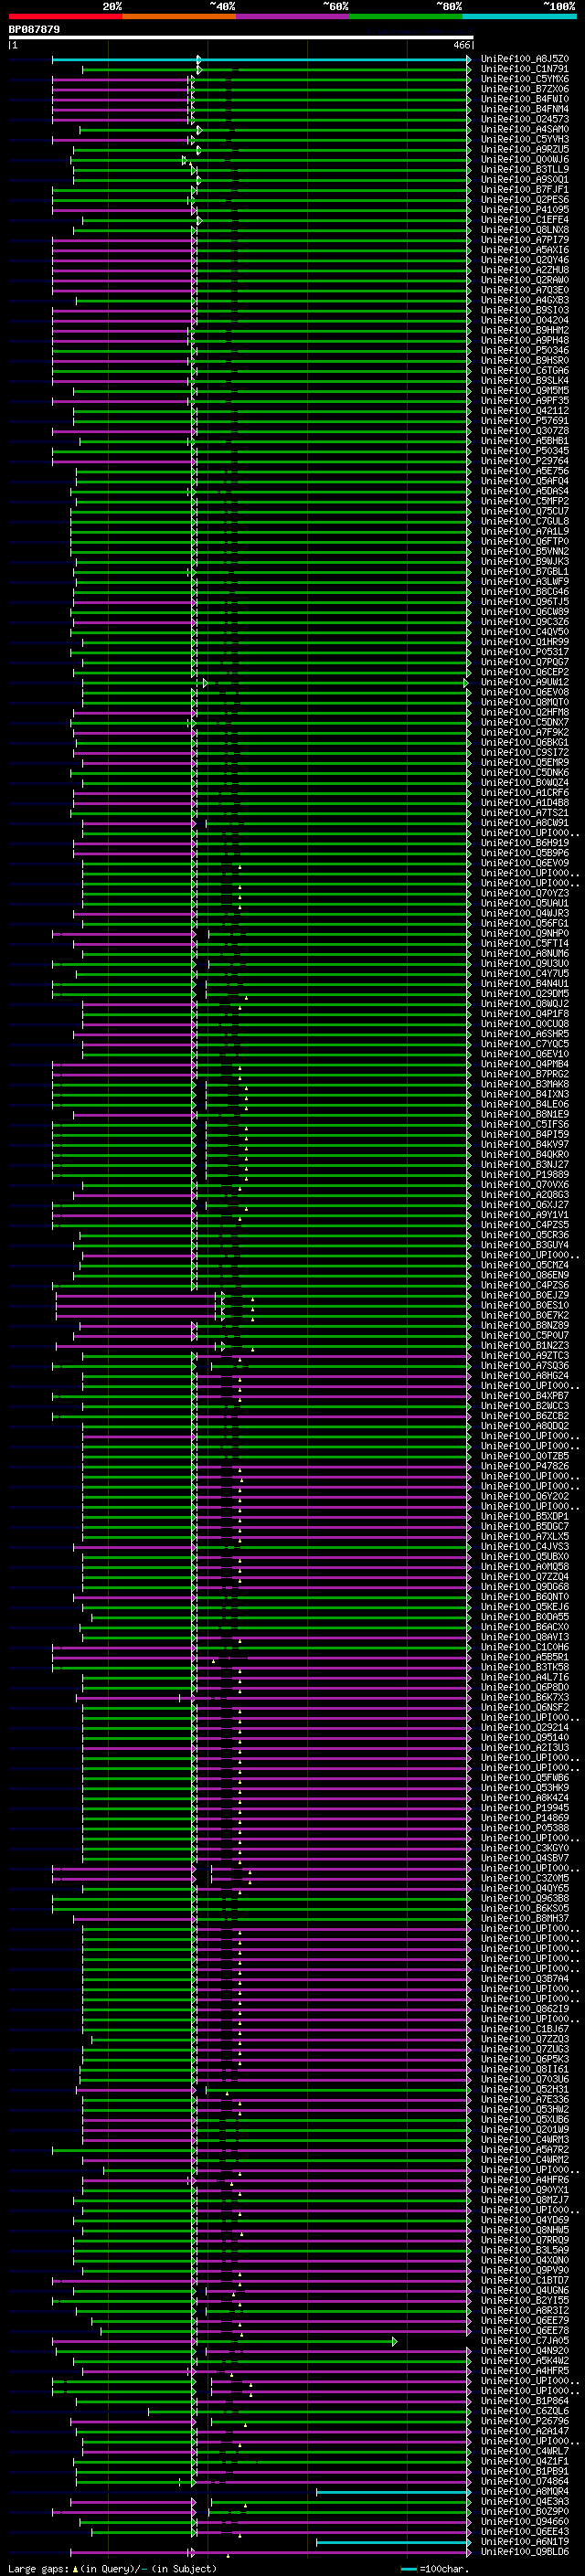The height and width of the screenshot is (2576, 585).
Task: Select hit label UniRef100_Q6FTP0
Action: pyautogui.click(x=525, y=541)
